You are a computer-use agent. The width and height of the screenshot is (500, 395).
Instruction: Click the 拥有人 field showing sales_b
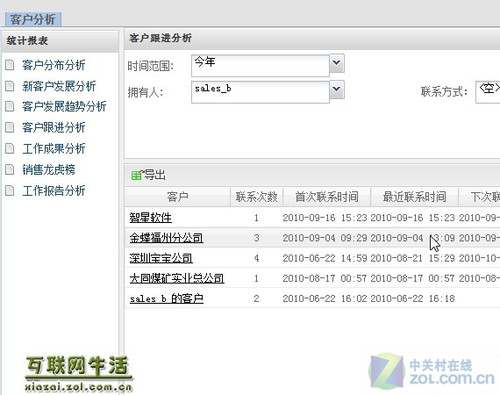pyautogui.click(x=260, y=92)
